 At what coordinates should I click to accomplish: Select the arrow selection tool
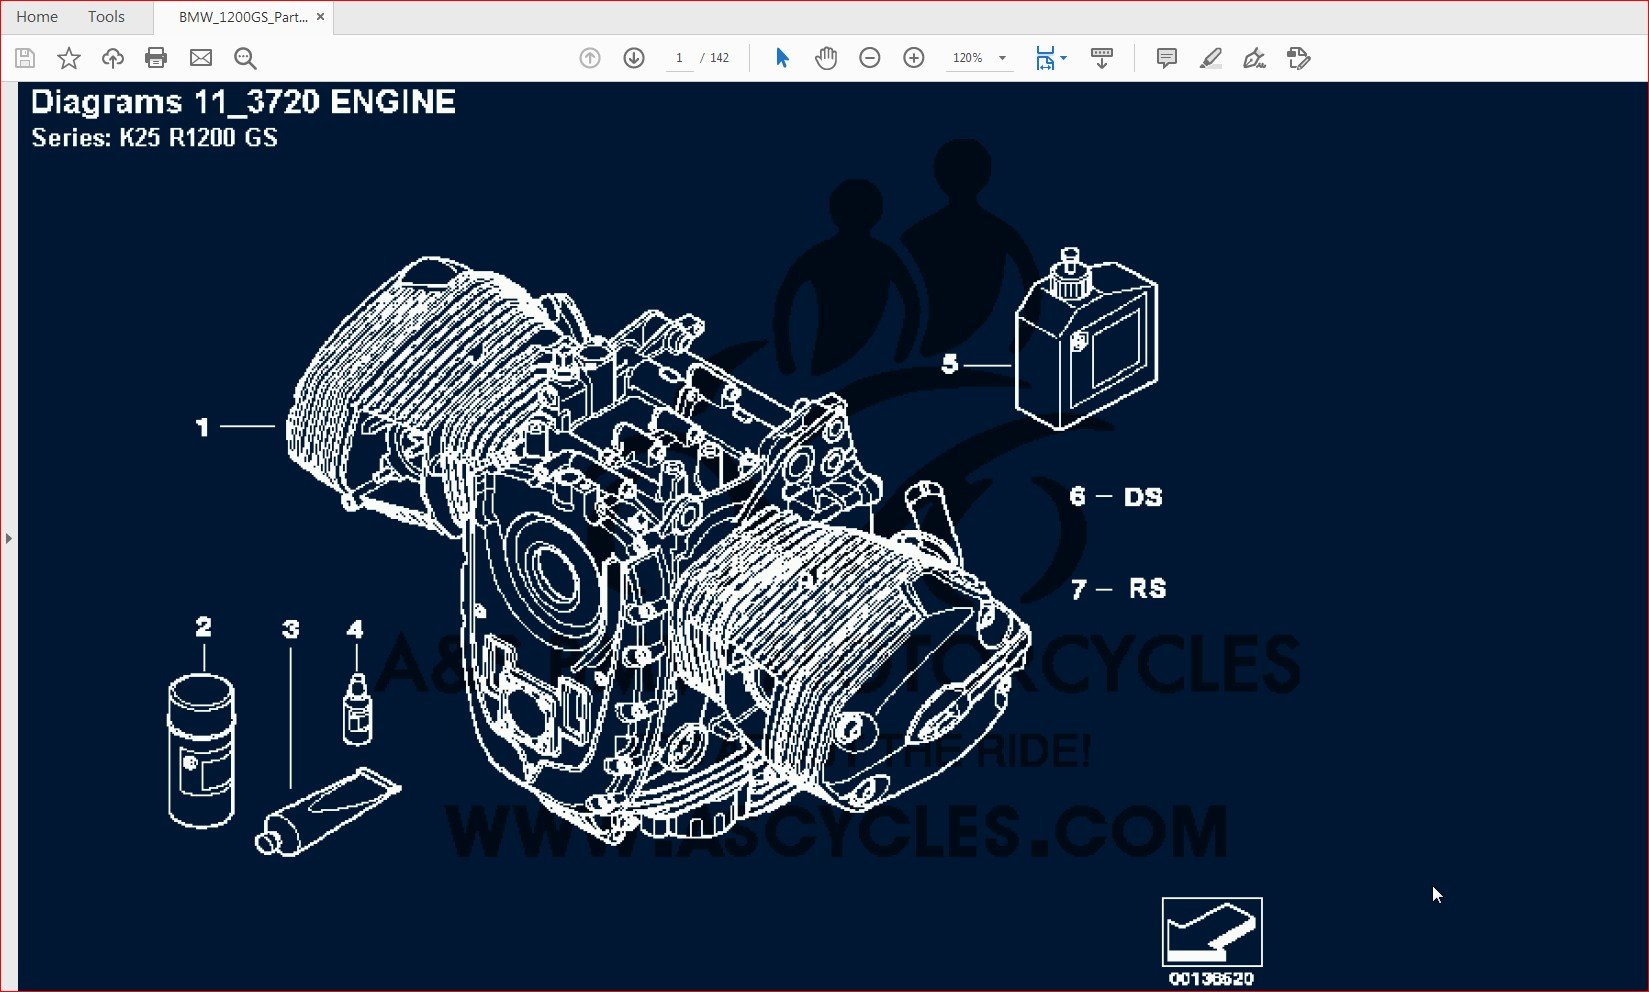coord(782,58)
